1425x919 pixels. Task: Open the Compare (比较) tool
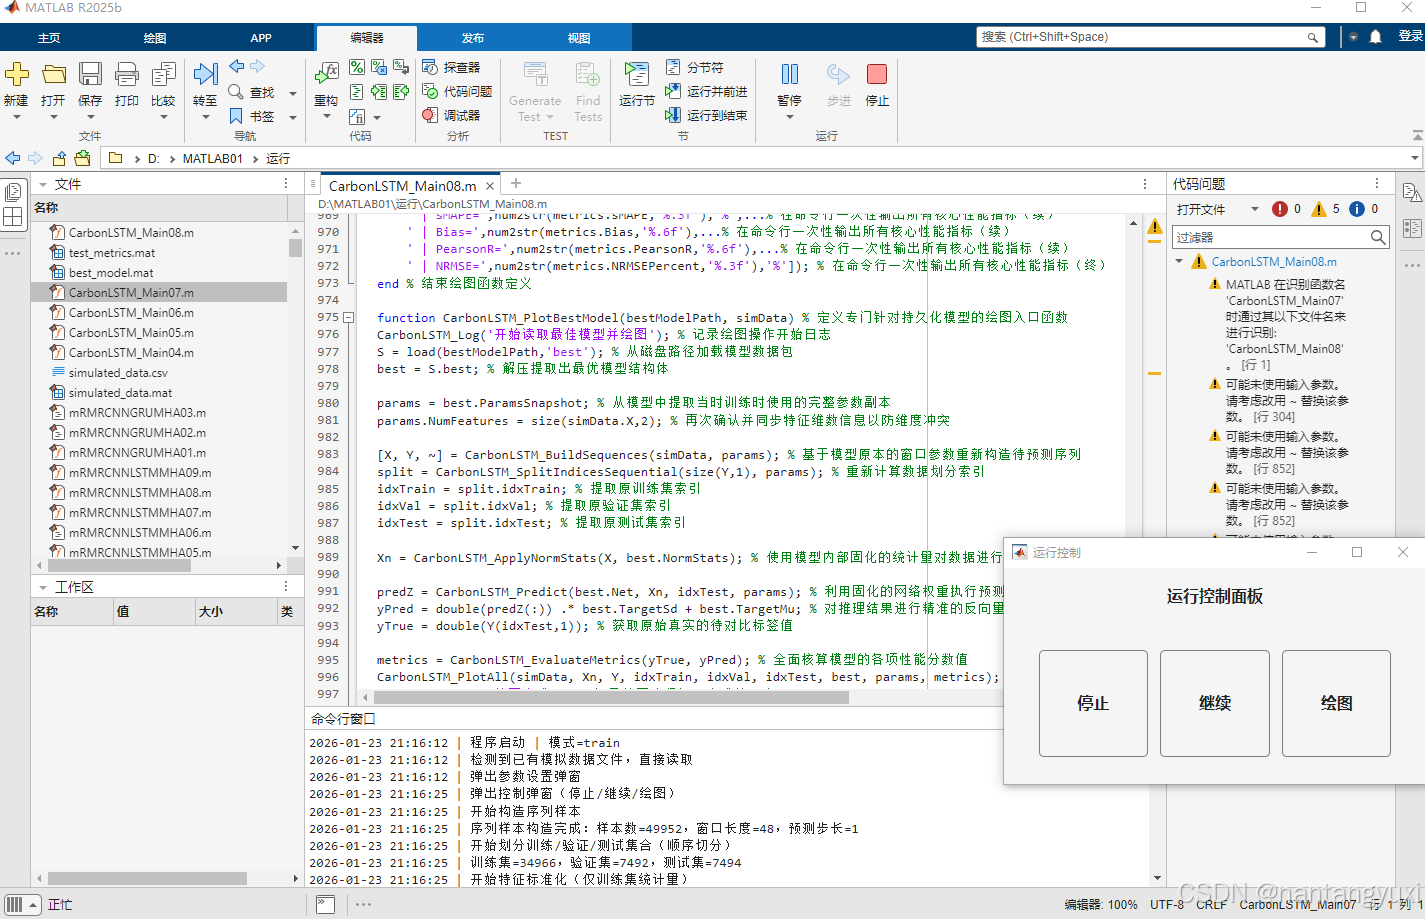164,74
